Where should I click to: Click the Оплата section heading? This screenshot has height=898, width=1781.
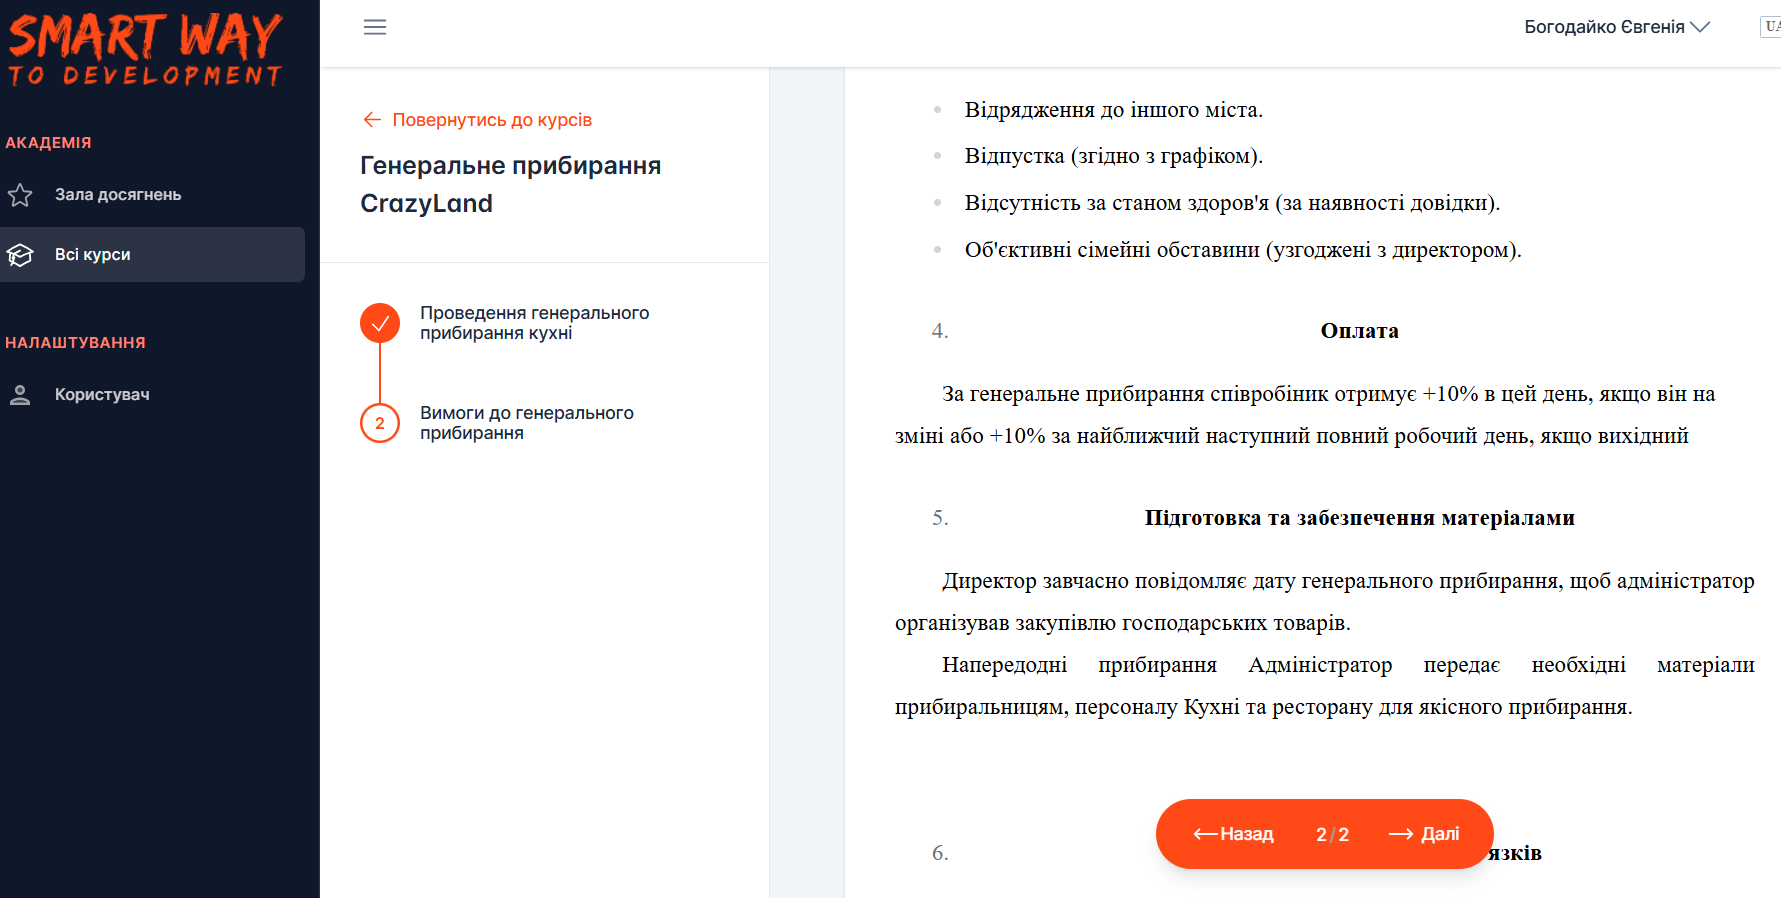[x=1359, y=331]
